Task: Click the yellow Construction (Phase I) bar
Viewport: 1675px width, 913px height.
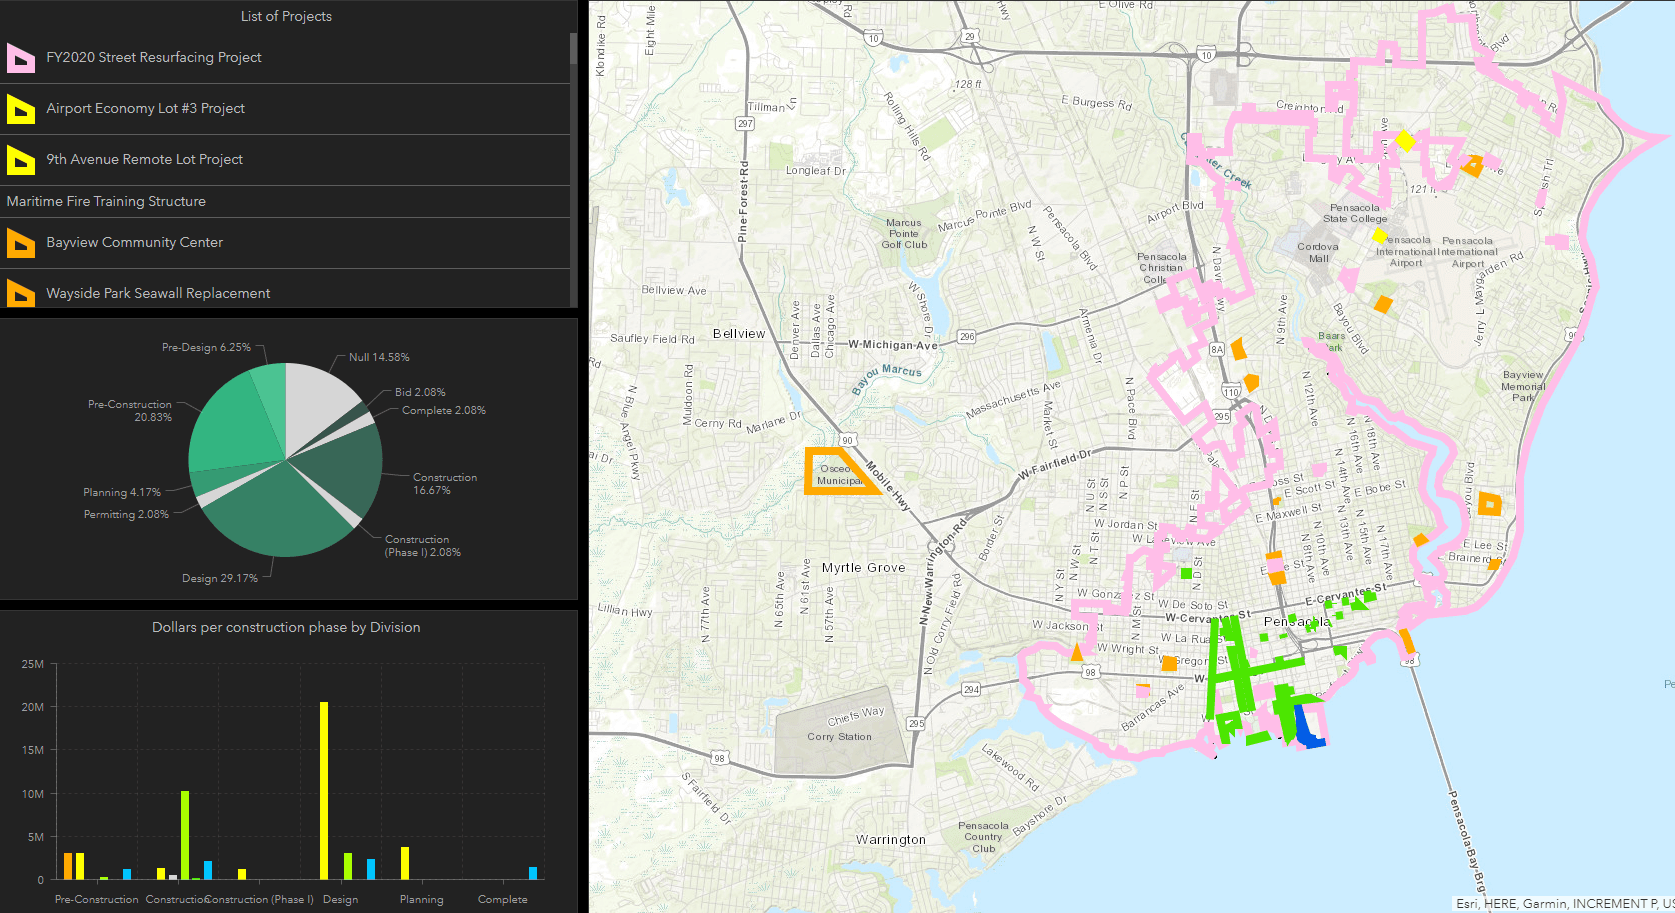Action: click(x=242, y=875)
